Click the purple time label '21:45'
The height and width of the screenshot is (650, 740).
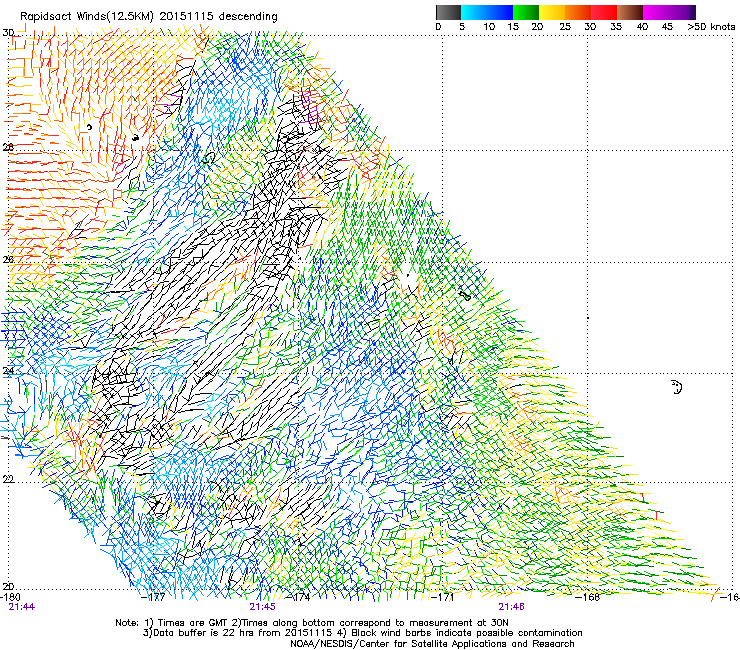point(263,607)
